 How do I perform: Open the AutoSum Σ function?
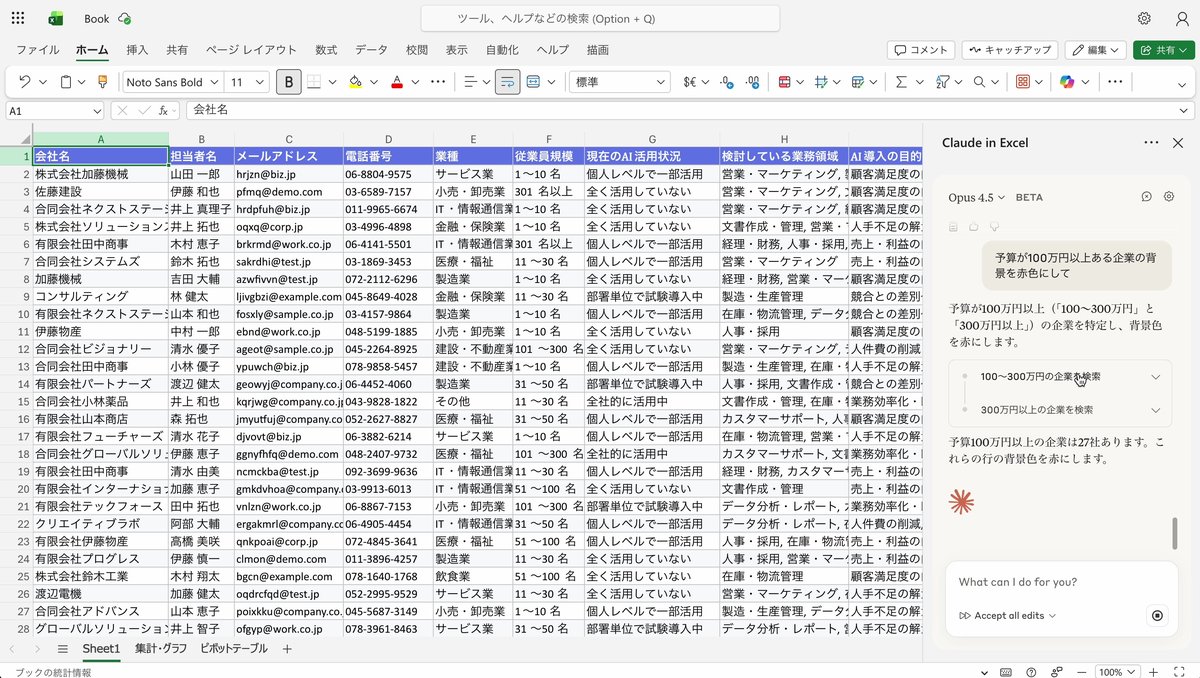pos(899,81)
